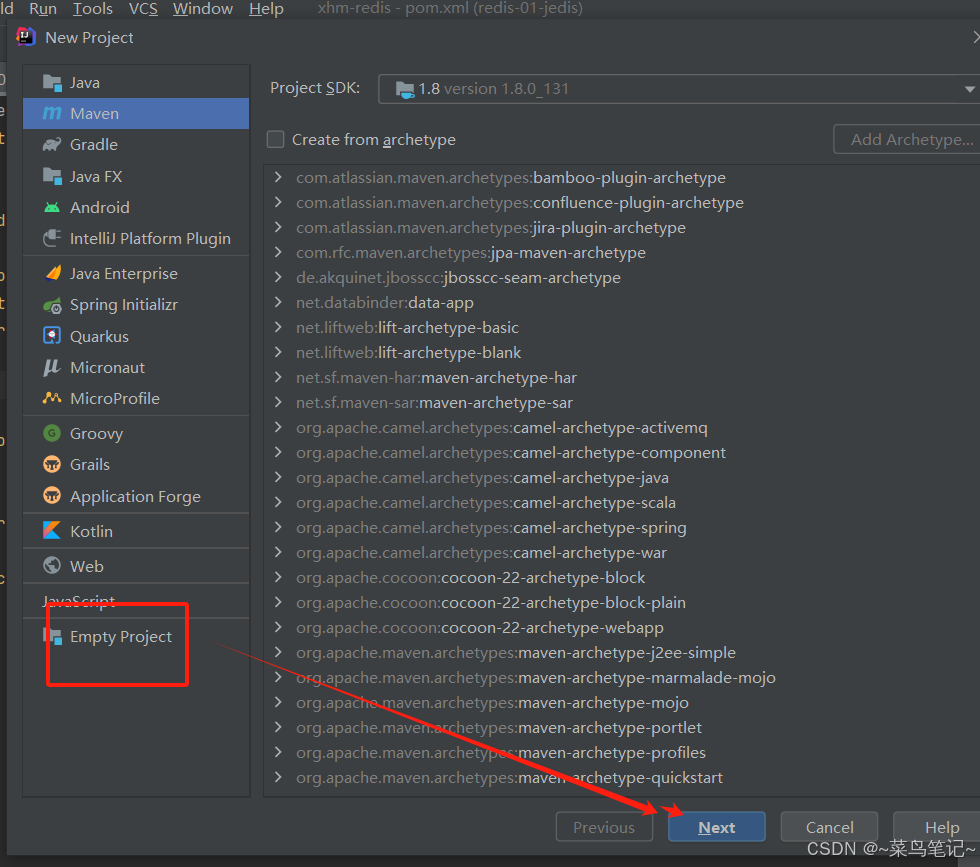Expand maven-archetype-mojo node

point(278,703)
